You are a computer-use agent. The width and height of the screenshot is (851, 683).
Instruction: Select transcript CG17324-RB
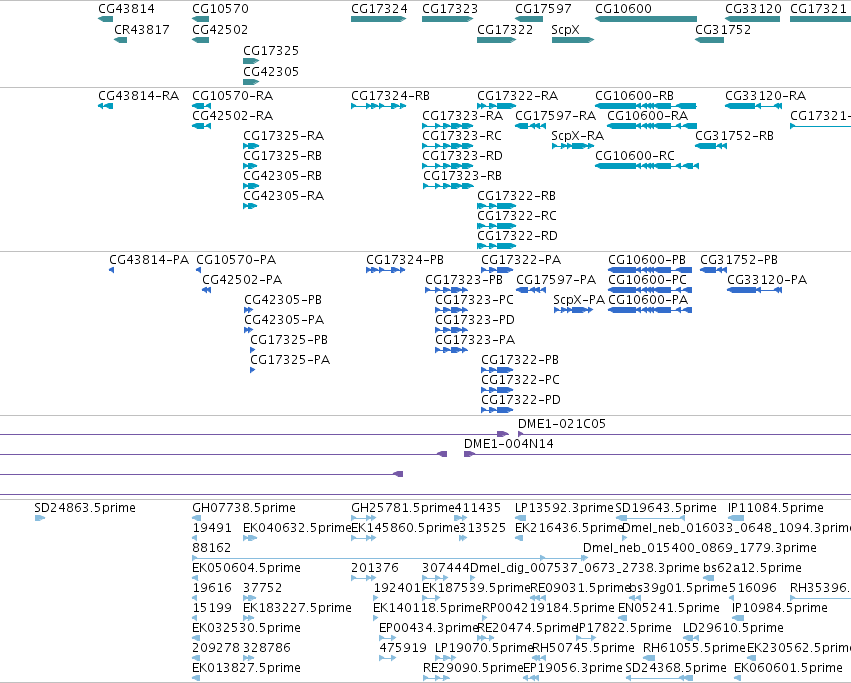(x=378, y=106)
